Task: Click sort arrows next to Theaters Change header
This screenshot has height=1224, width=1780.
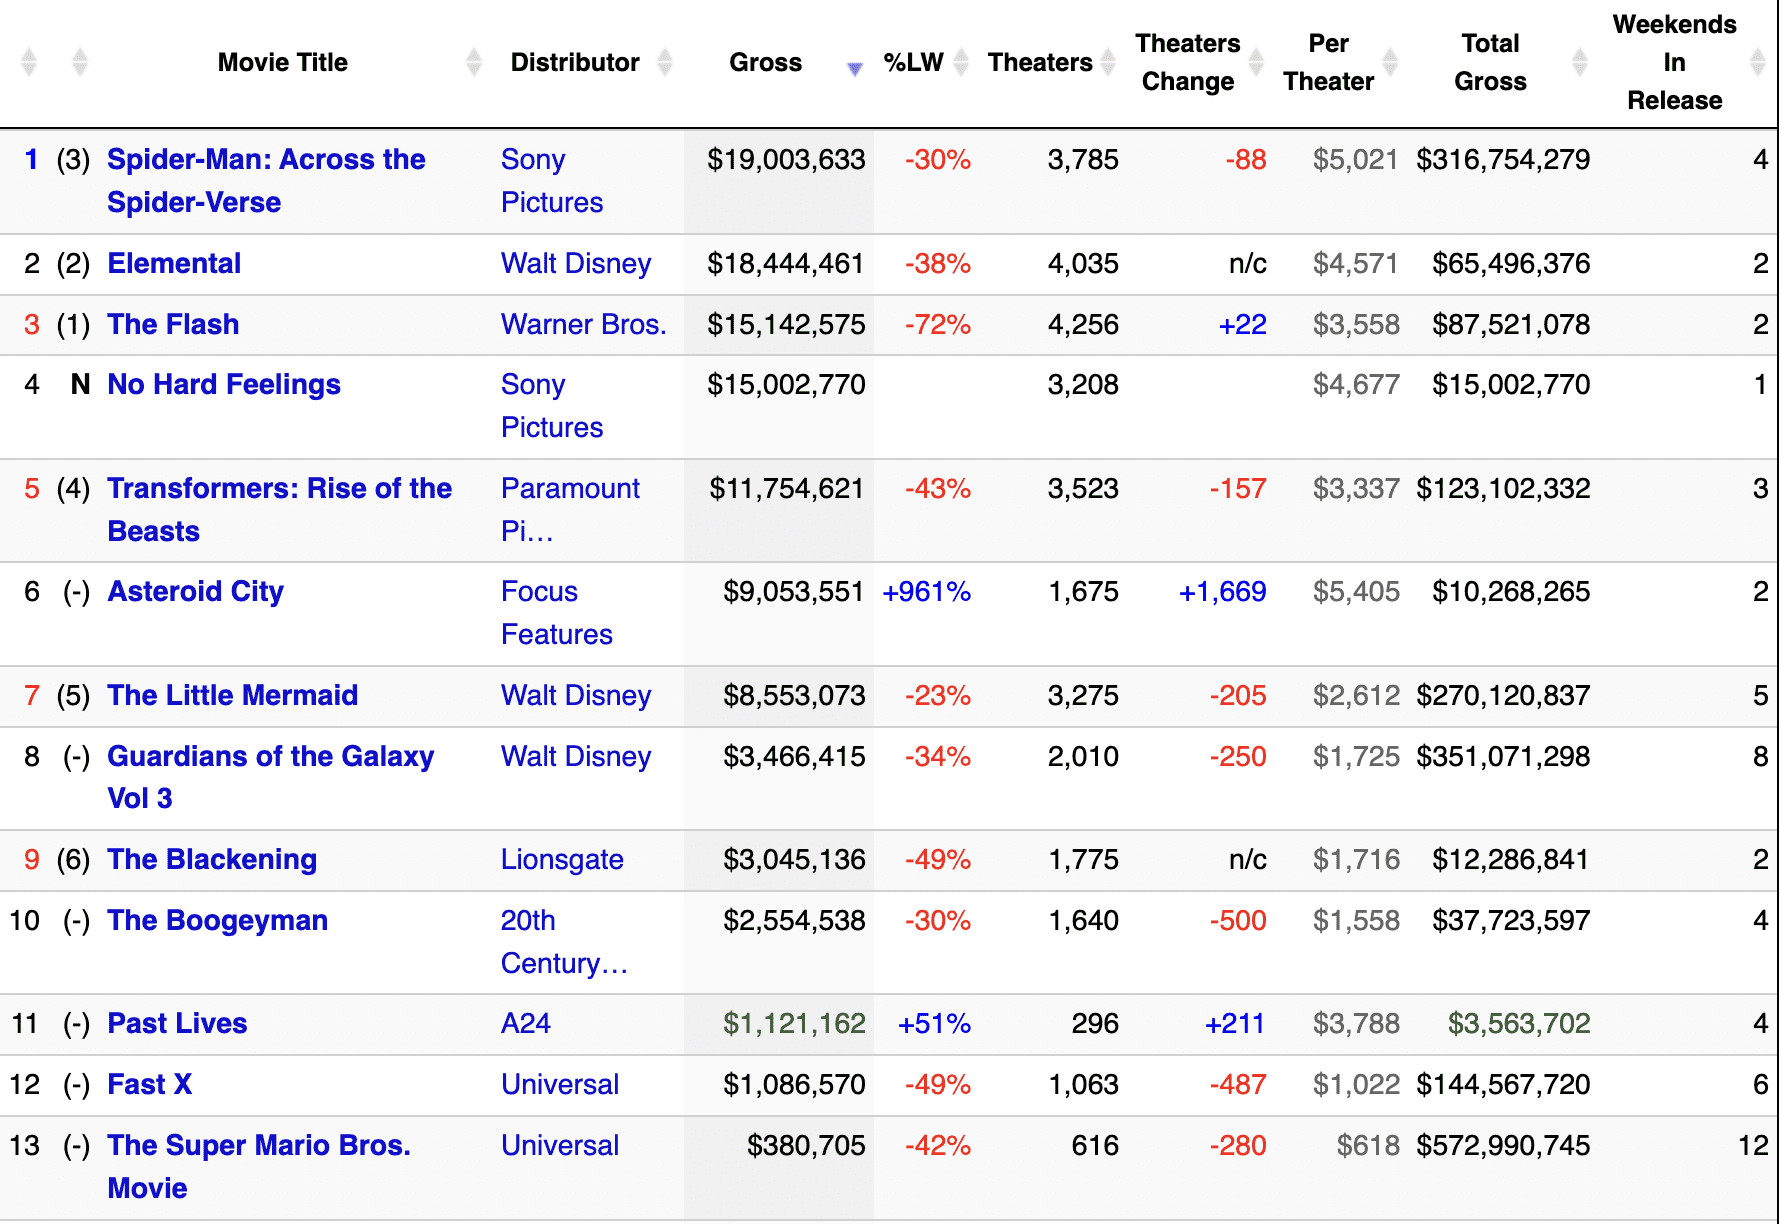Action: (x=1257, y=62)
